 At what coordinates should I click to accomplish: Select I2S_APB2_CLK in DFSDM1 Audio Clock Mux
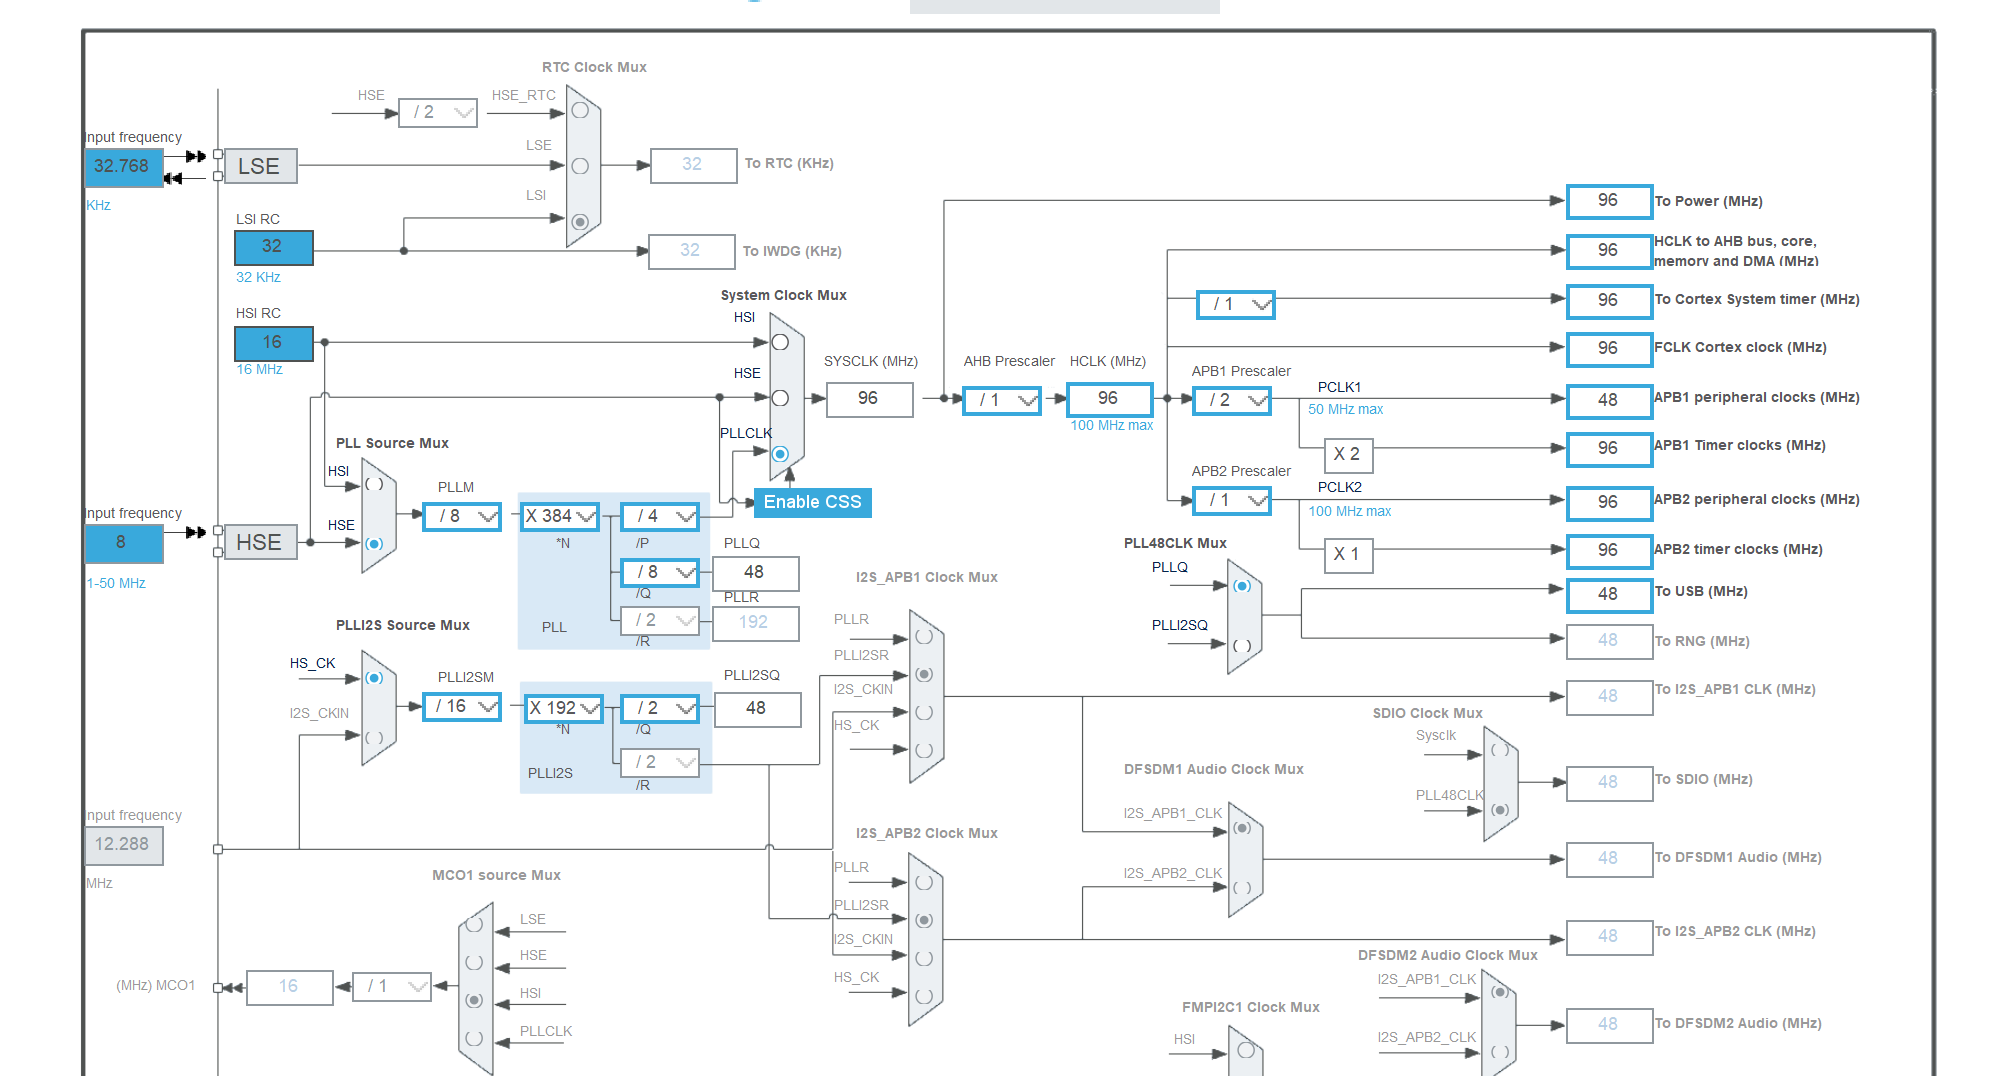point(1242,887)
